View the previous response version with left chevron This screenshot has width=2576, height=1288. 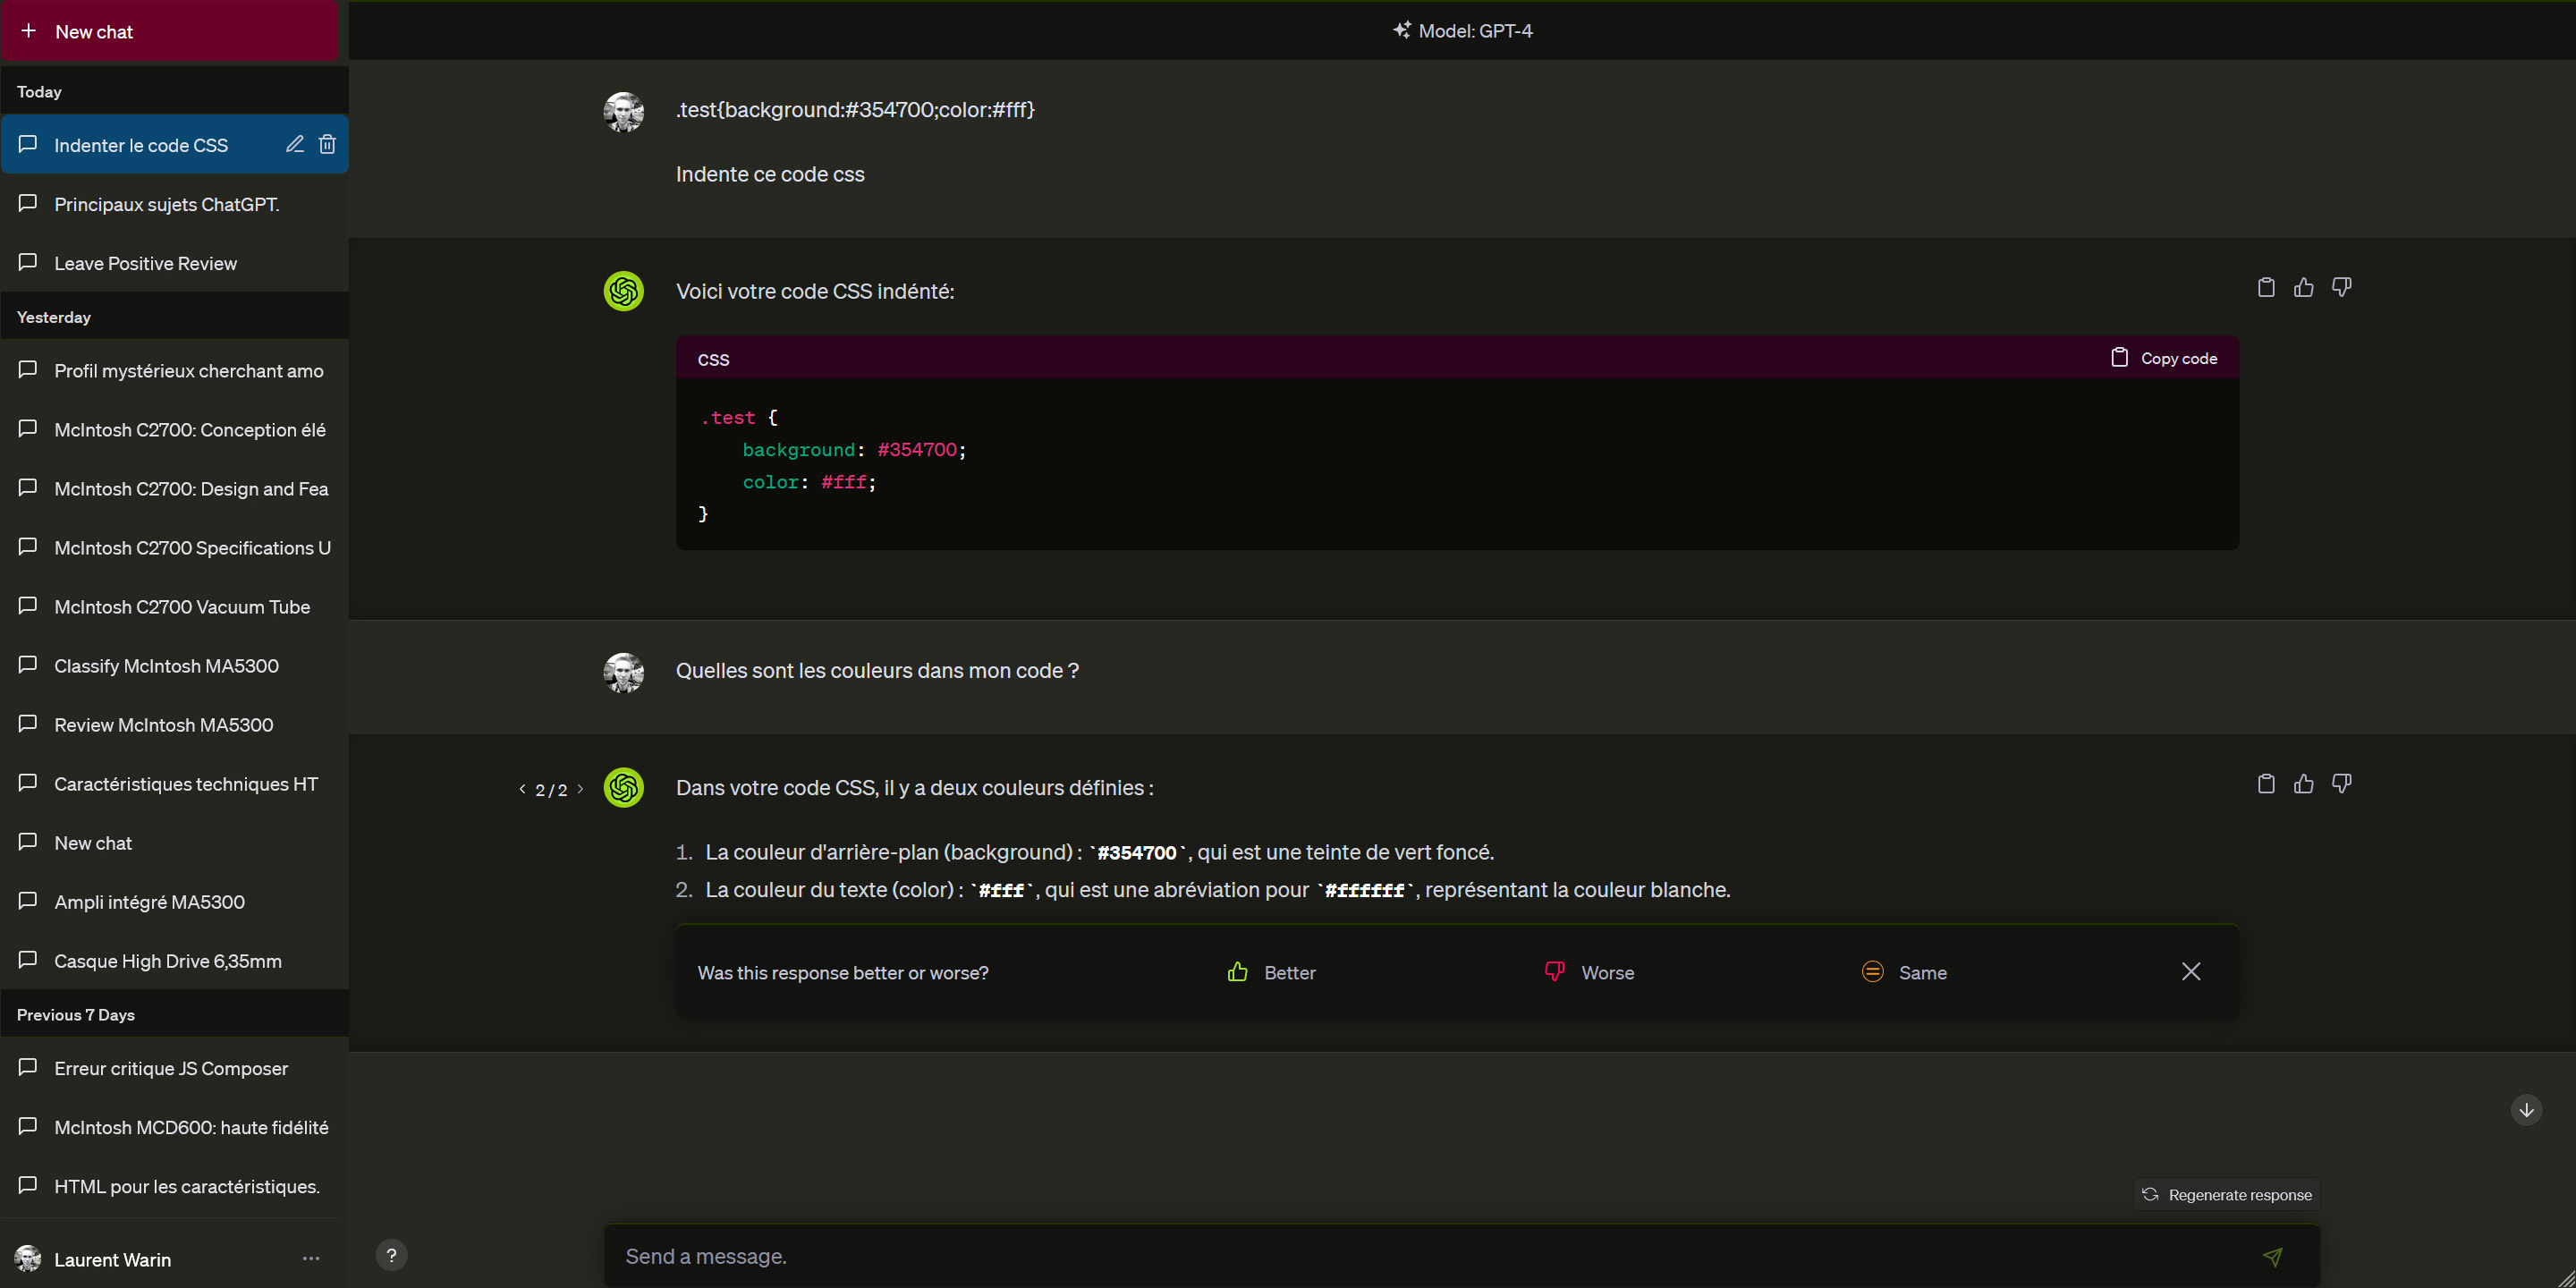[521, 789]
